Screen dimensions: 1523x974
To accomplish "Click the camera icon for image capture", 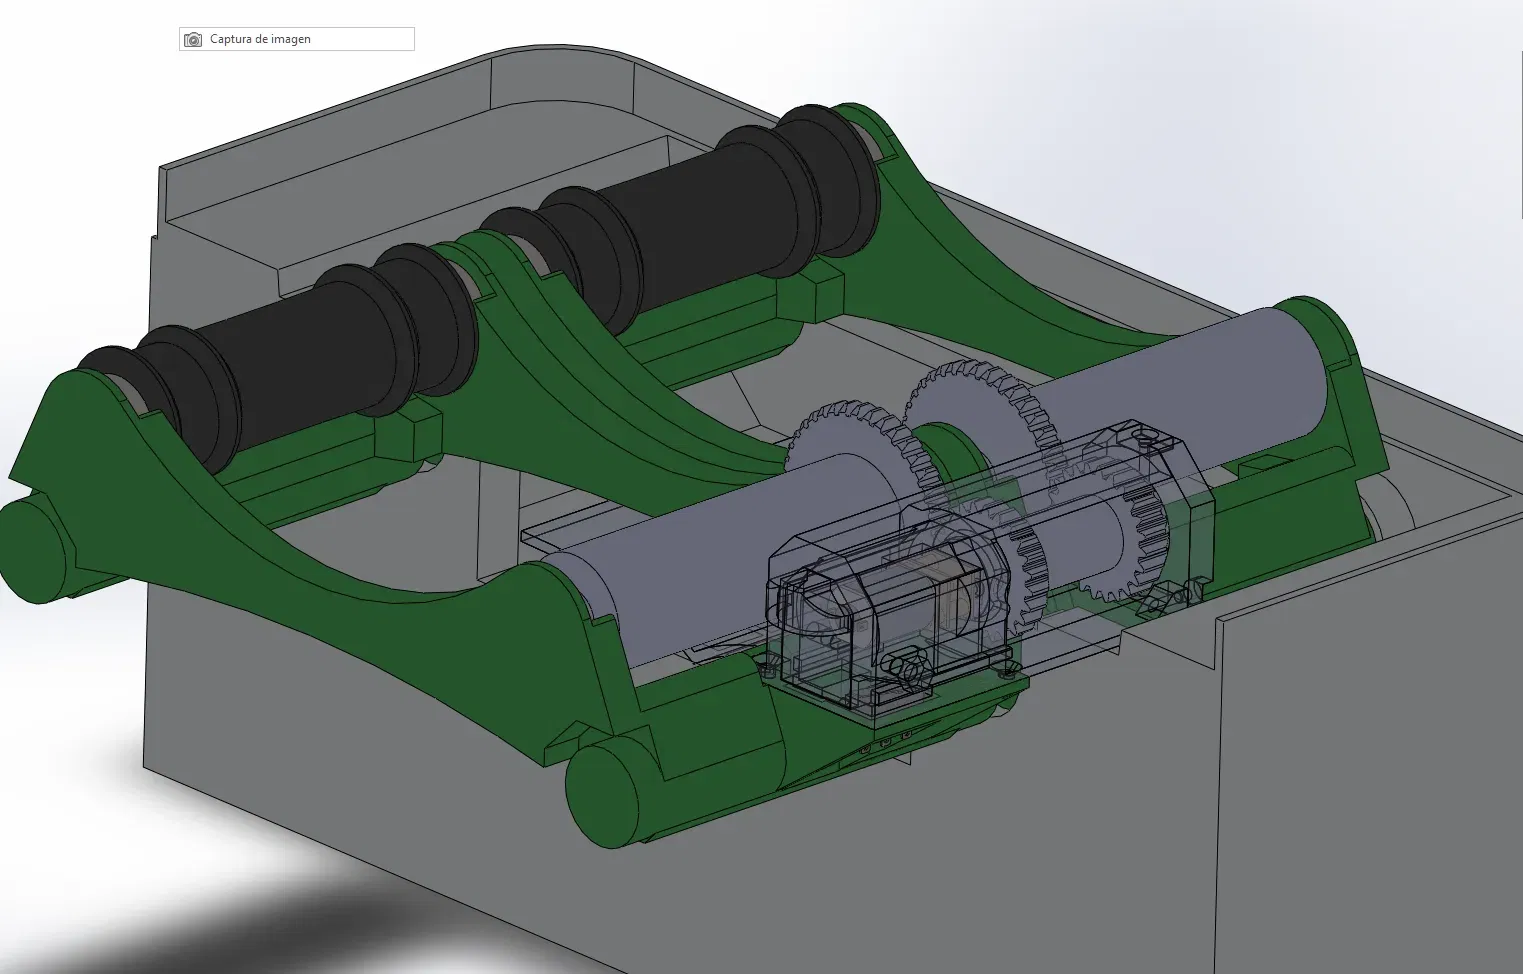I will tap(193, 39).
